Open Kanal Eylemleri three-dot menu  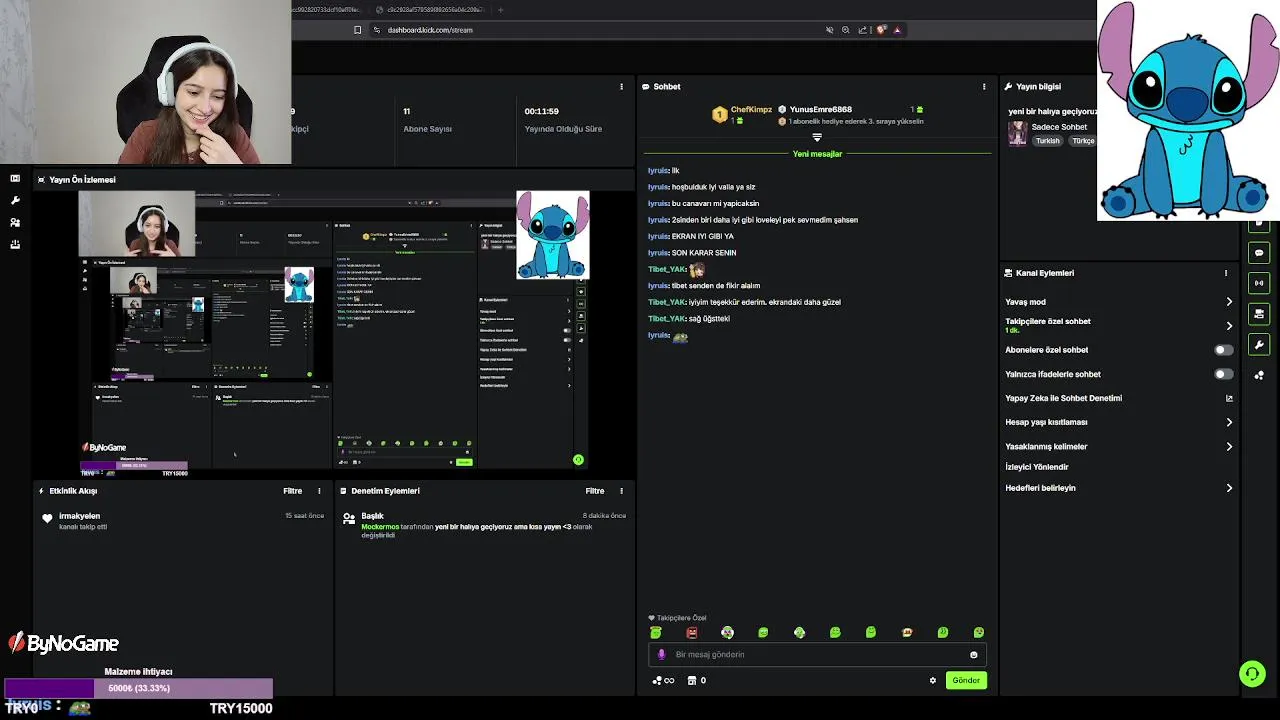tap(1226, 273)
